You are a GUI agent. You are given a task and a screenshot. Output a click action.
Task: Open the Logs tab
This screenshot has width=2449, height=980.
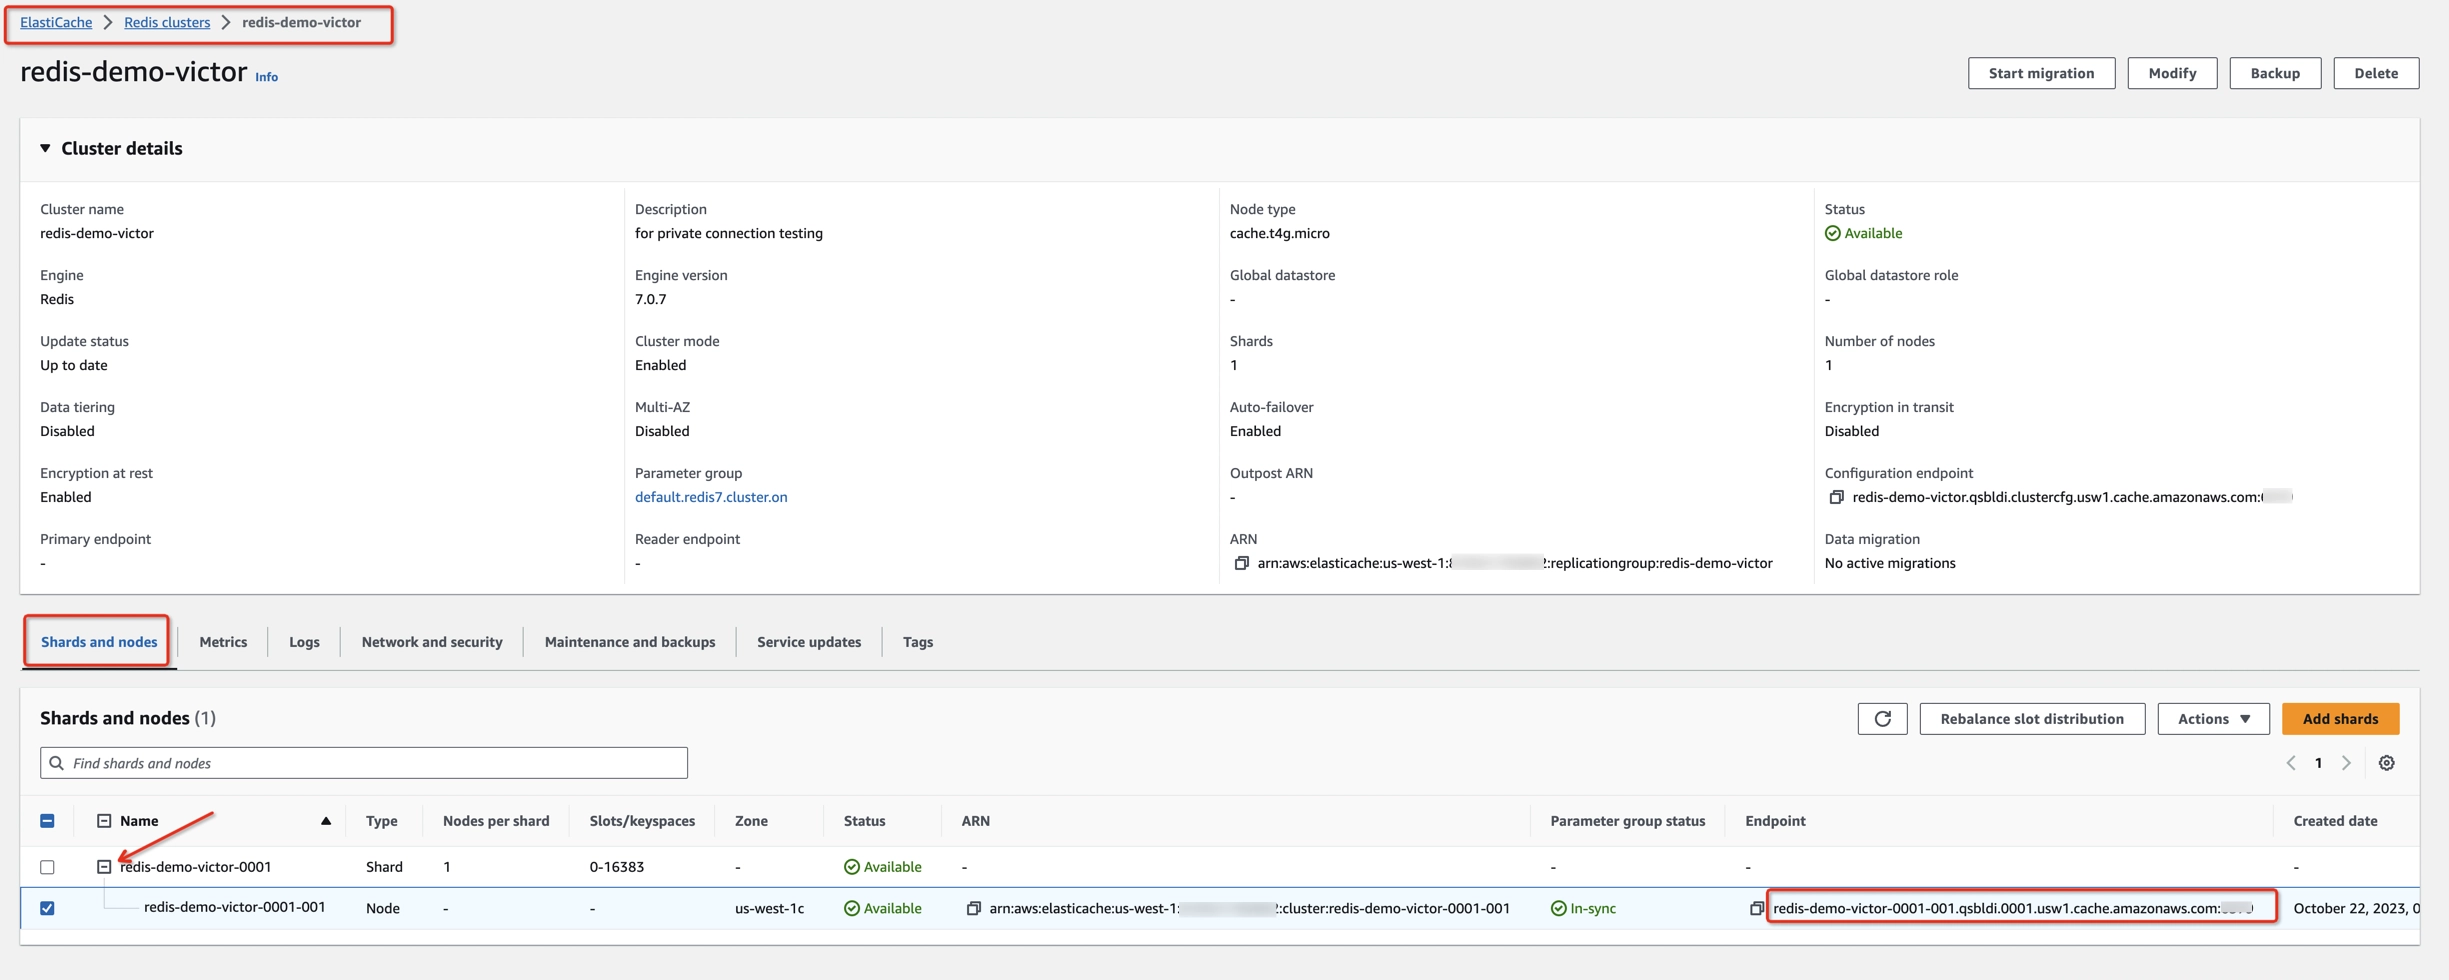click(x=304, y=642)
